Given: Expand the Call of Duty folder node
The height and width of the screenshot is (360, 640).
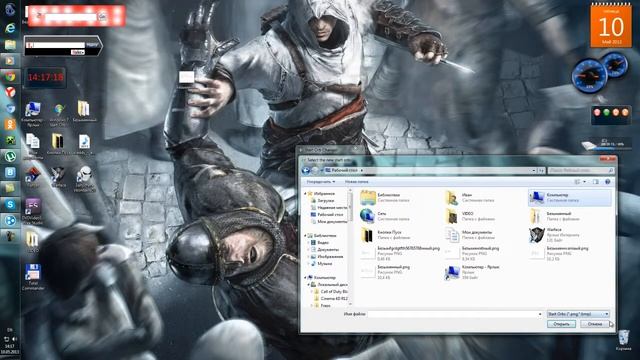Looking at the screenshot, I should pyautogui.click(x=312, y=291).
